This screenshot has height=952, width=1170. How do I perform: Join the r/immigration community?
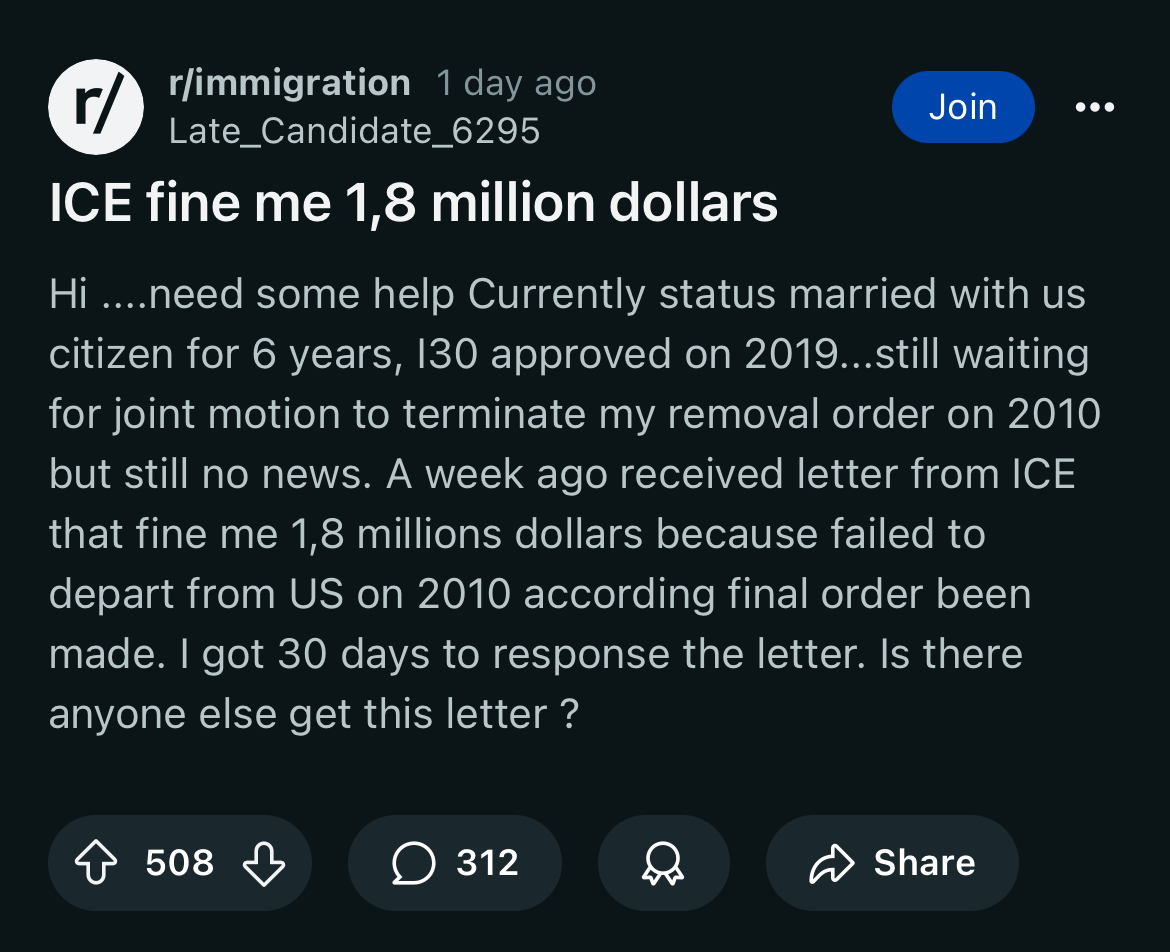(x=963, y=107)
